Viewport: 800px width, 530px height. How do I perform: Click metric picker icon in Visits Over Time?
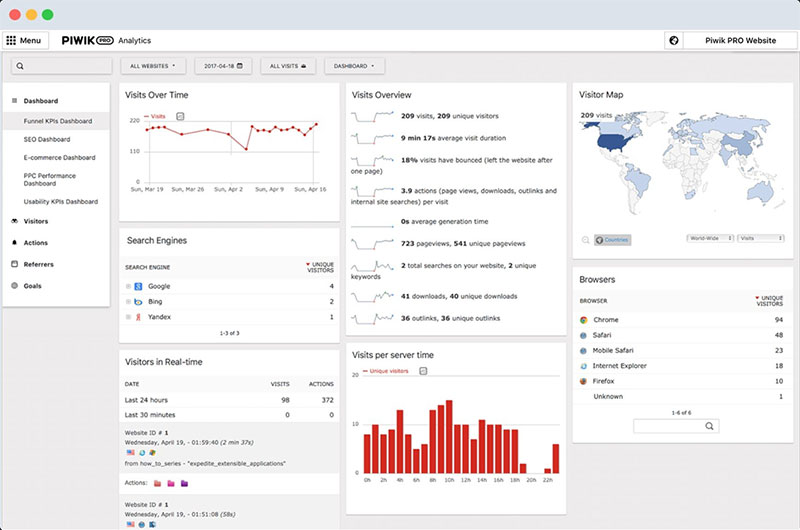[180, 116]
